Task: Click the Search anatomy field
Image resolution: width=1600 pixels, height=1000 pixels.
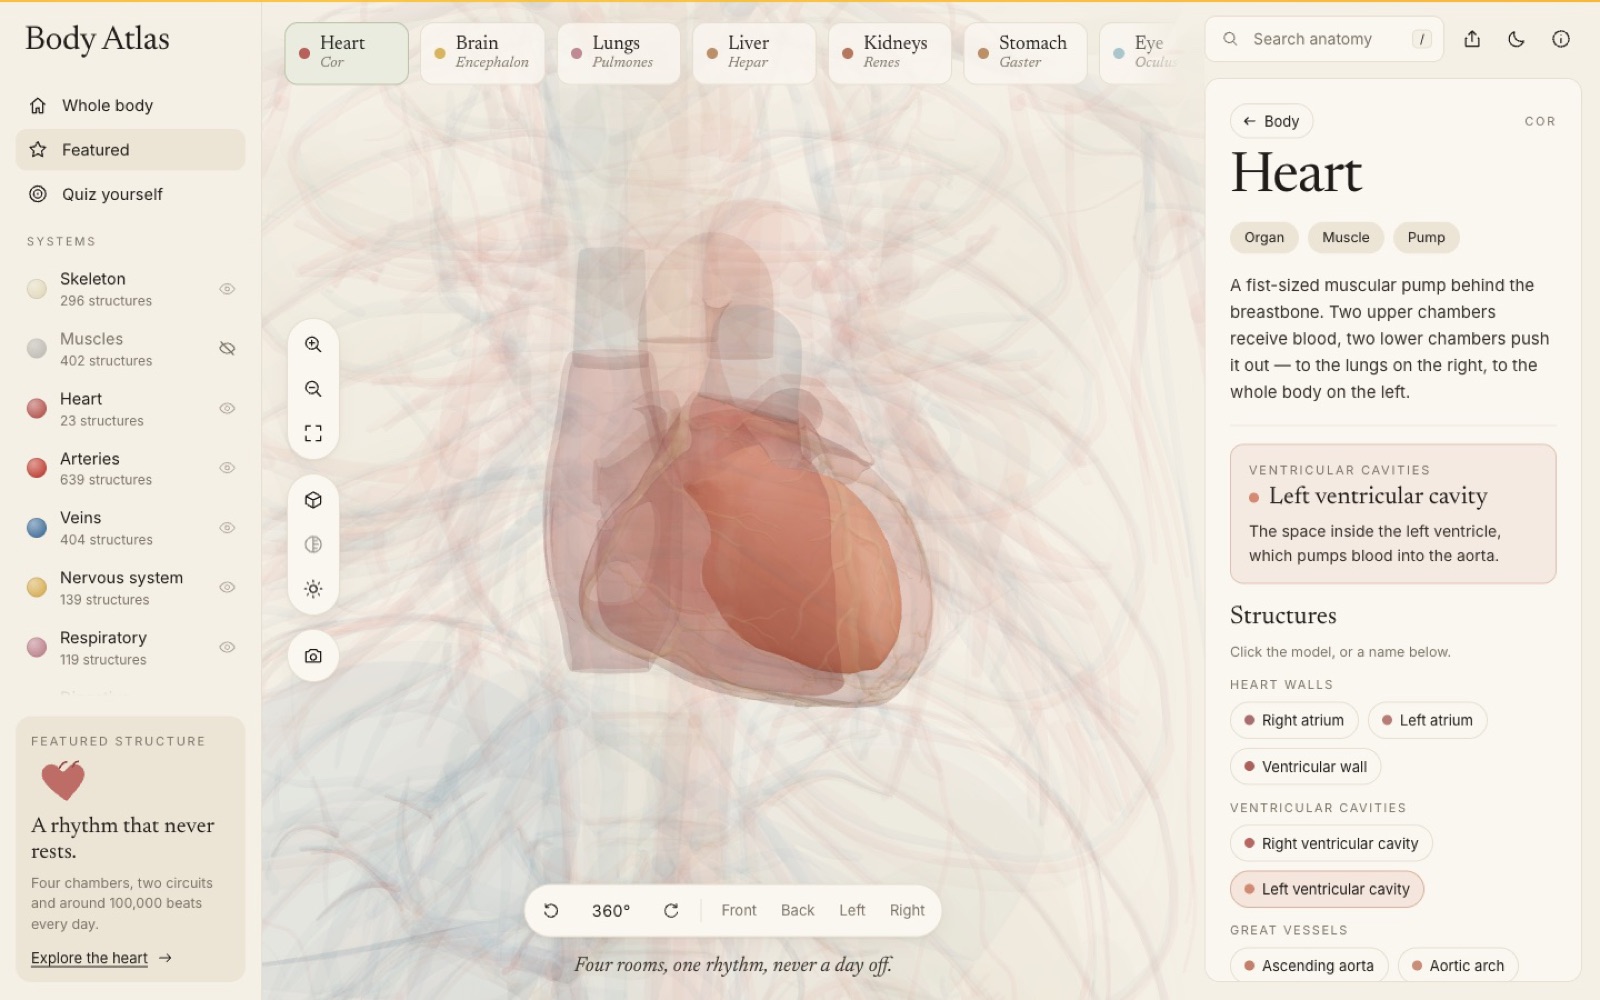Action: [1324, 39]
